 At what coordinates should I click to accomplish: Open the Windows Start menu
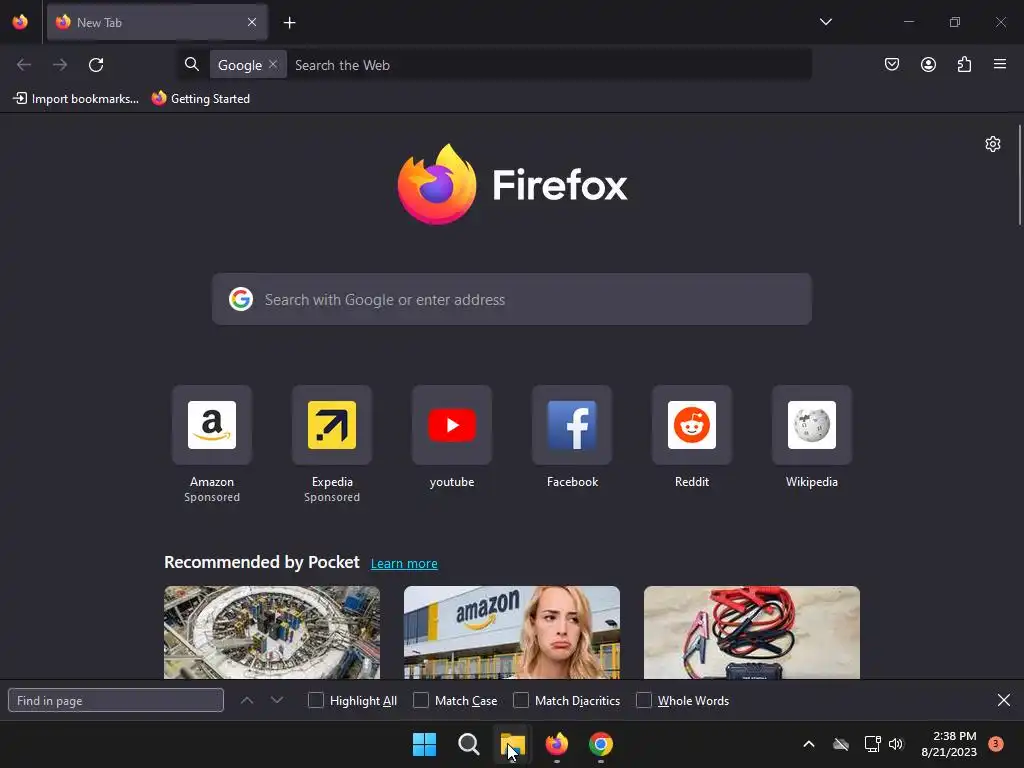pos(424,744)
